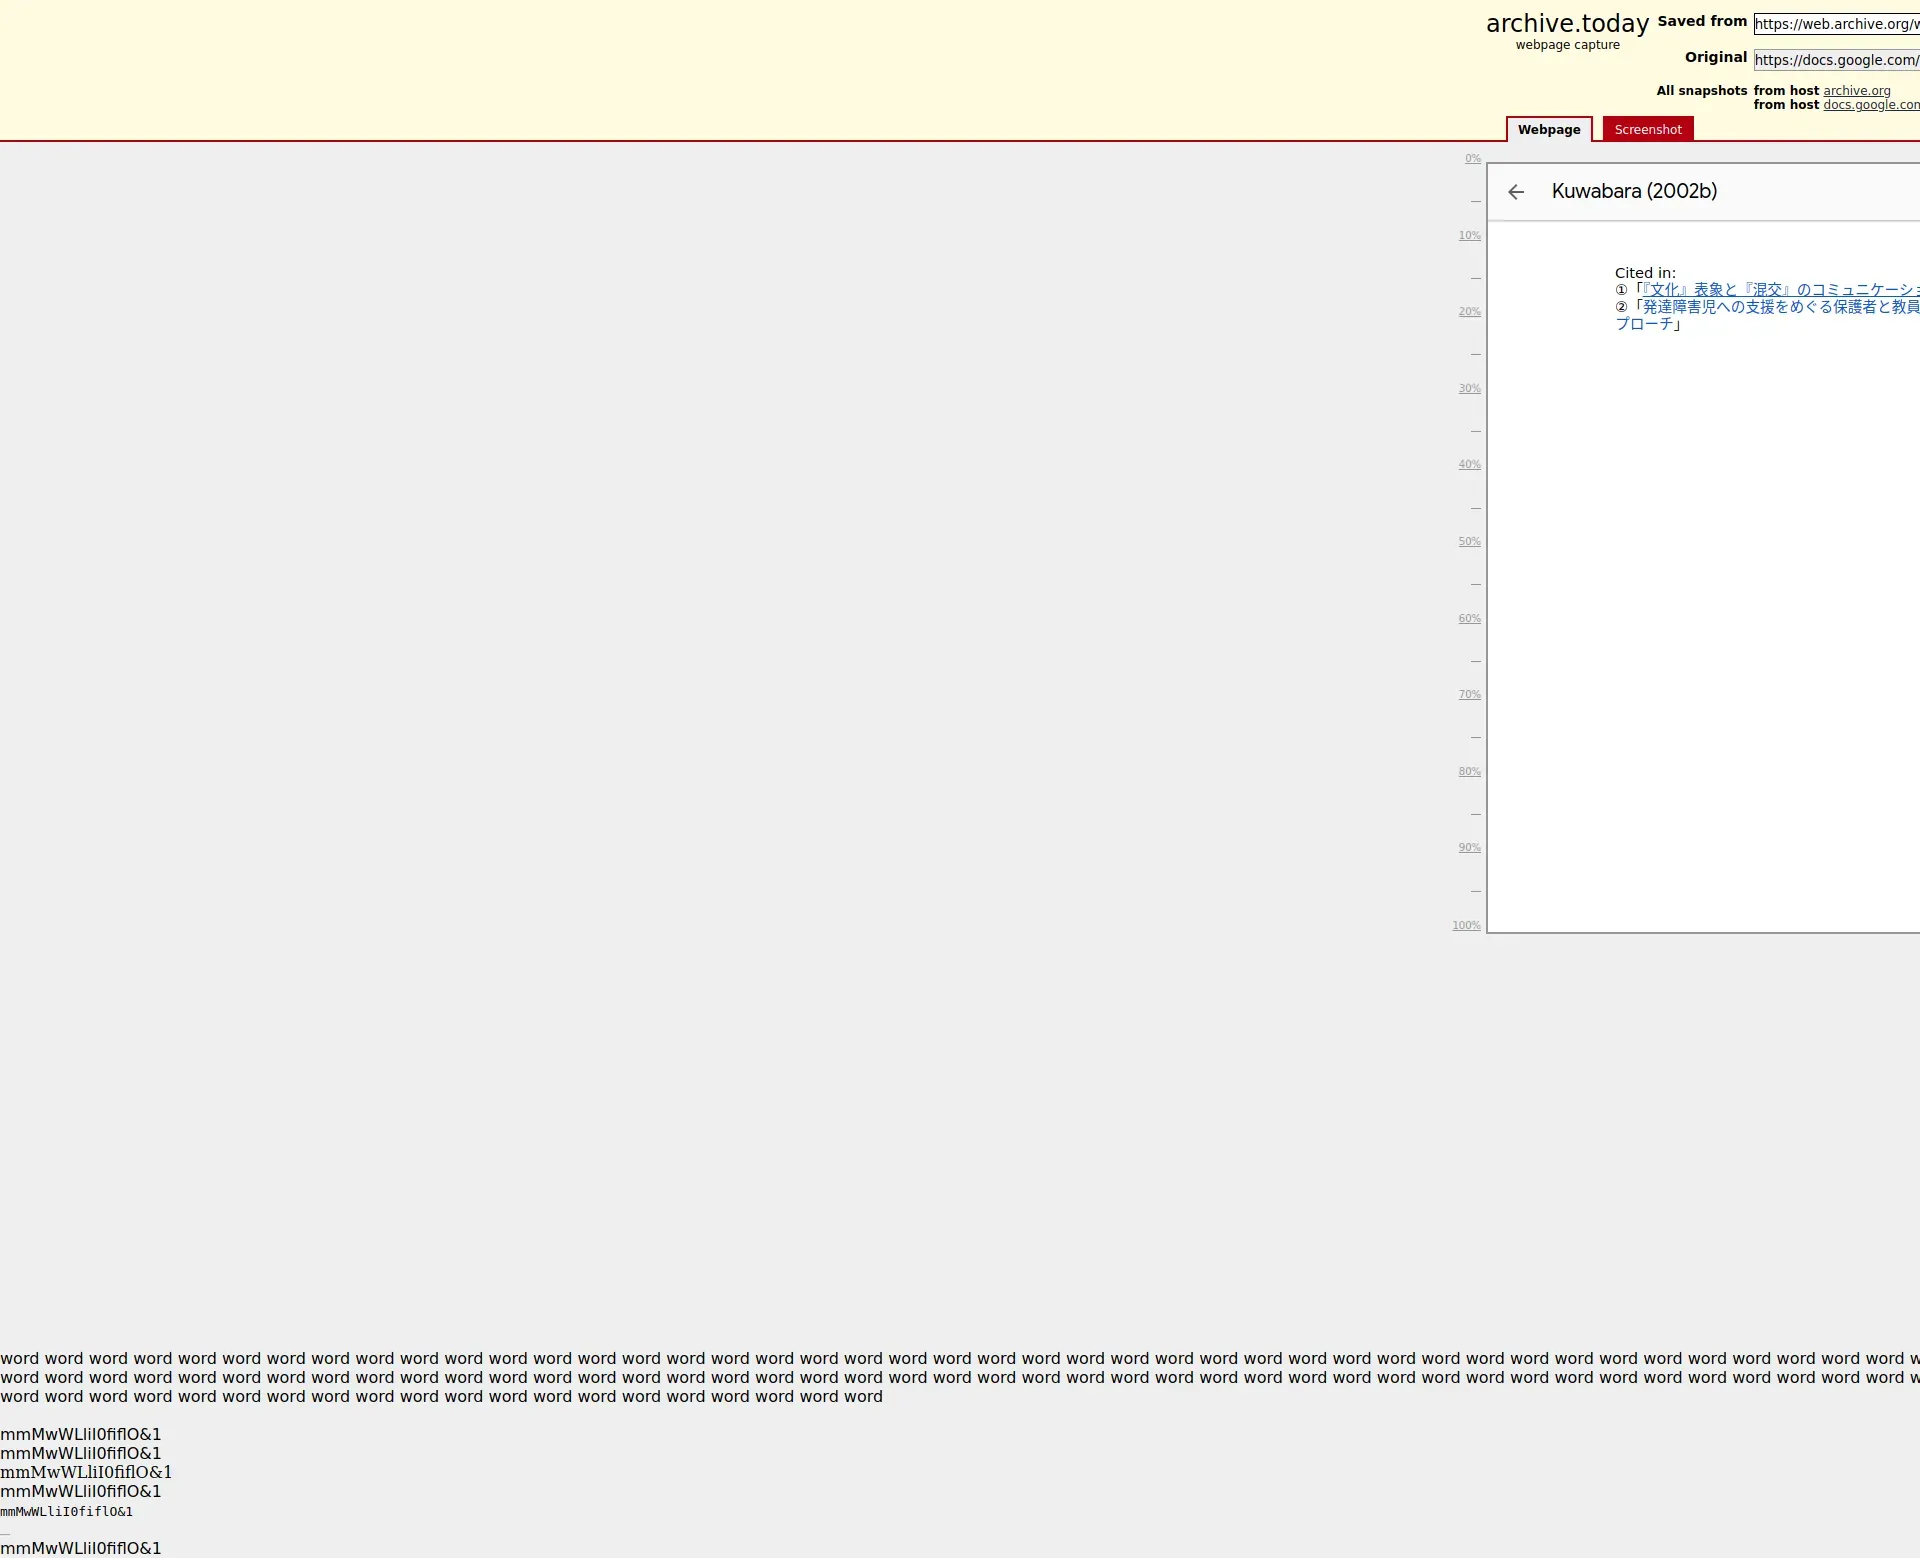
Task: Open archive.org host snapshots link
Action: 1856,91
